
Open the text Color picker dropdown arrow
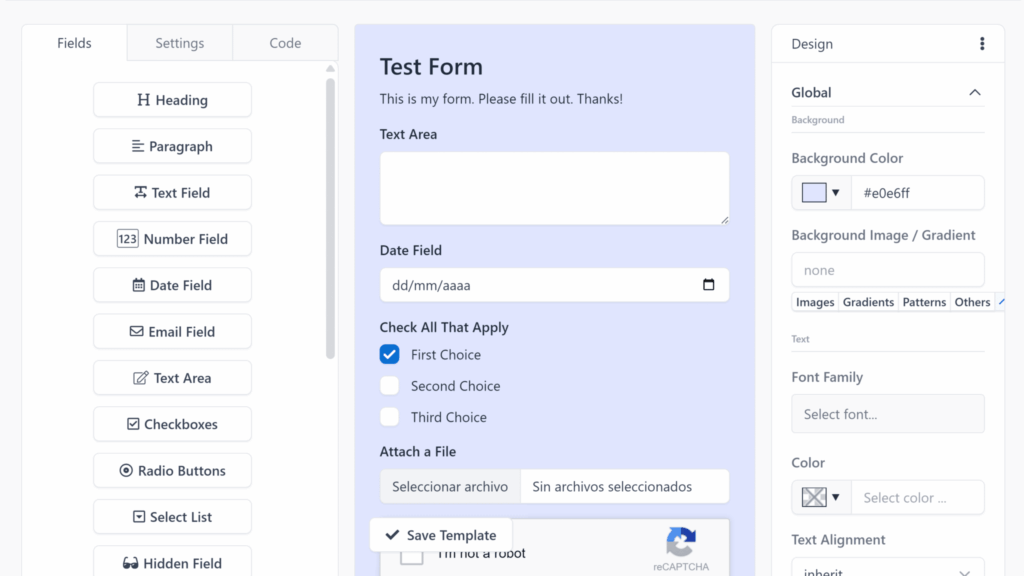835,498
